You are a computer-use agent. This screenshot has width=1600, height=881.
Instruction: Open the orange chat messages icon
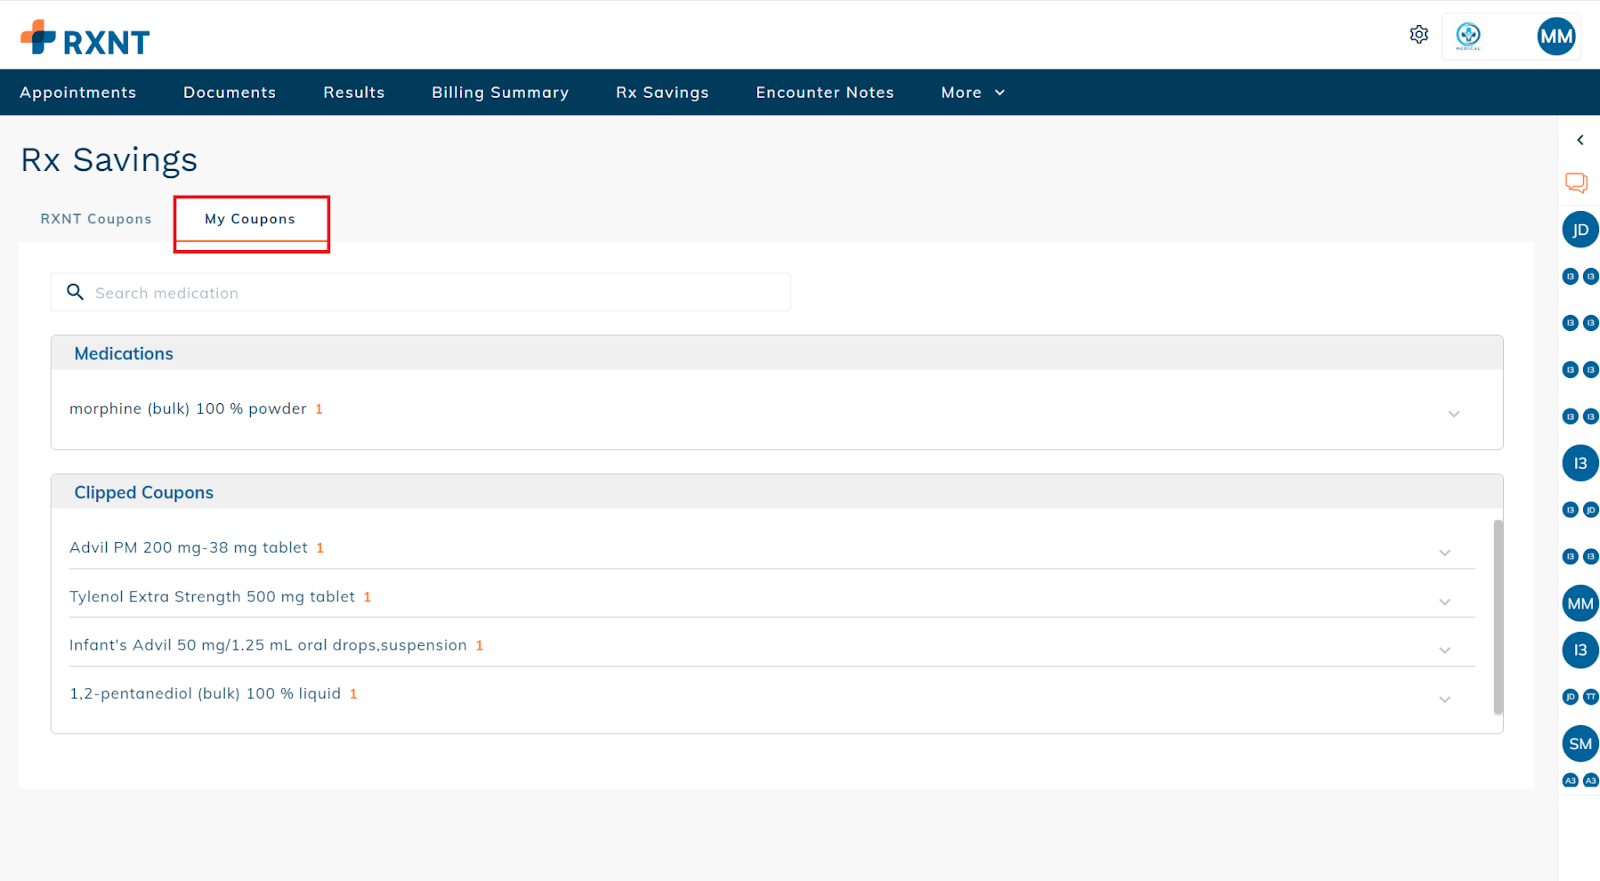(1576, 182)
